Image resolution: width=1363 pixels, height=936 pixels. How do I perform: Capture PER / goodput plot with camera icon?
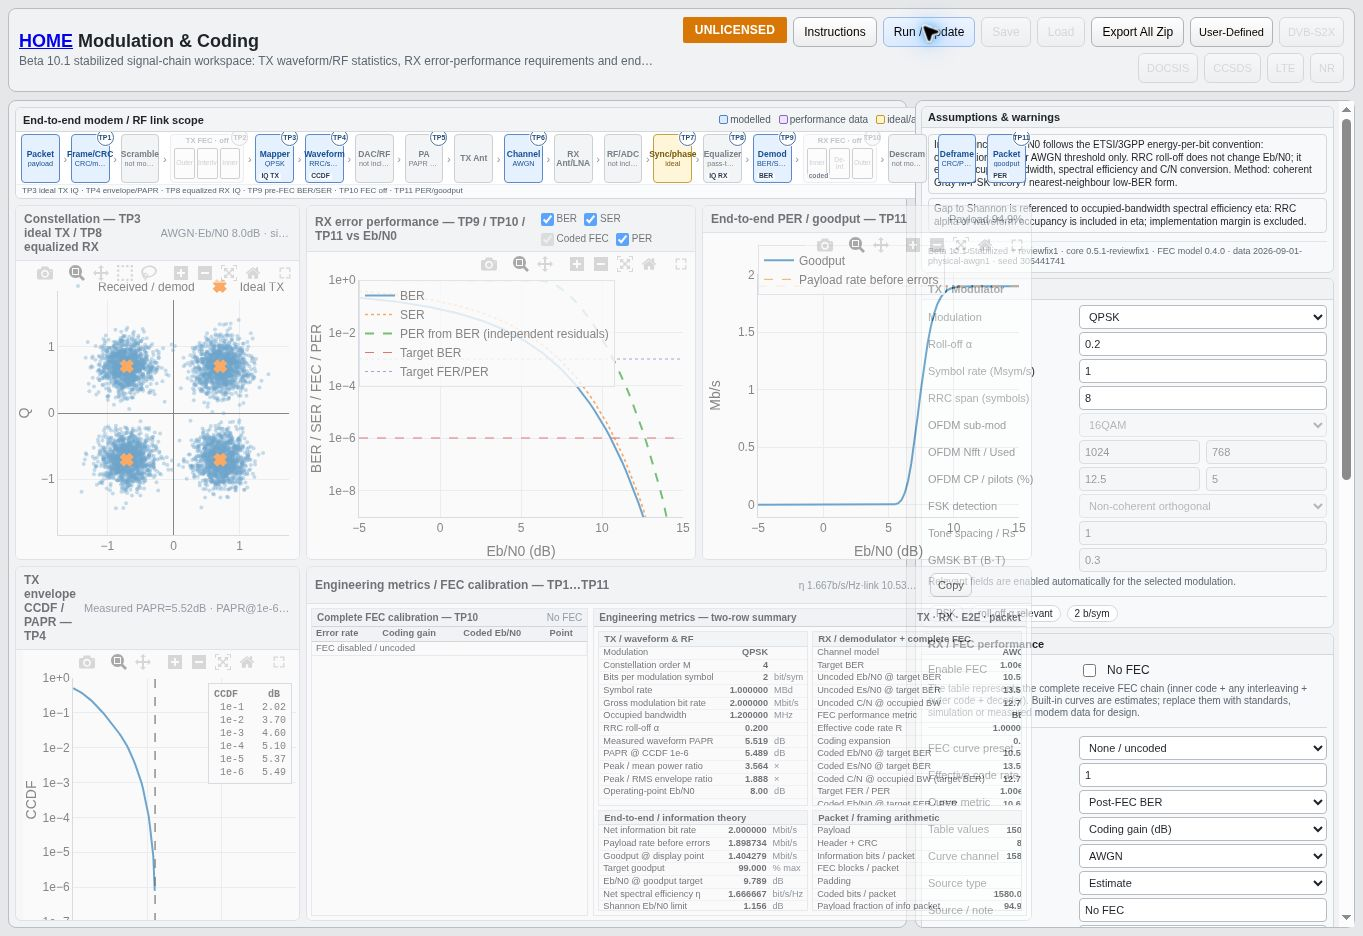point(825,245)
